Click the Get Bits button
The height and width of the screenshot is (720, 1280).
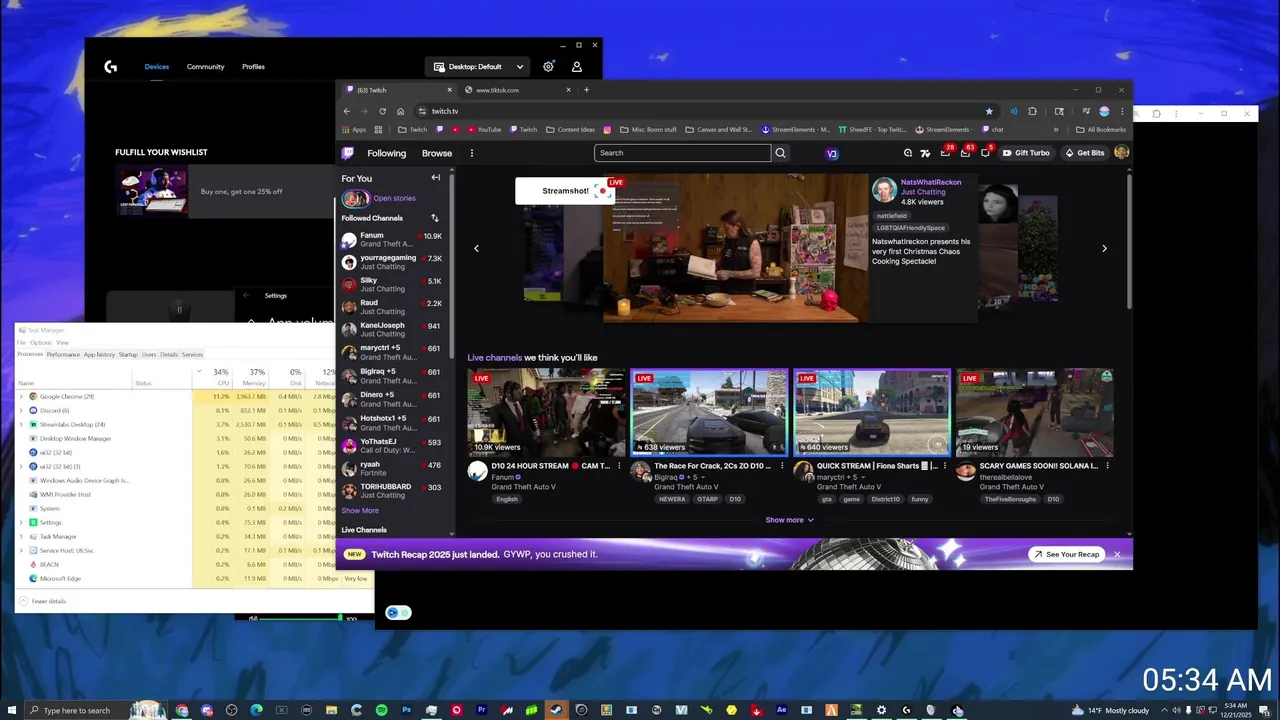click(1085, 153)
